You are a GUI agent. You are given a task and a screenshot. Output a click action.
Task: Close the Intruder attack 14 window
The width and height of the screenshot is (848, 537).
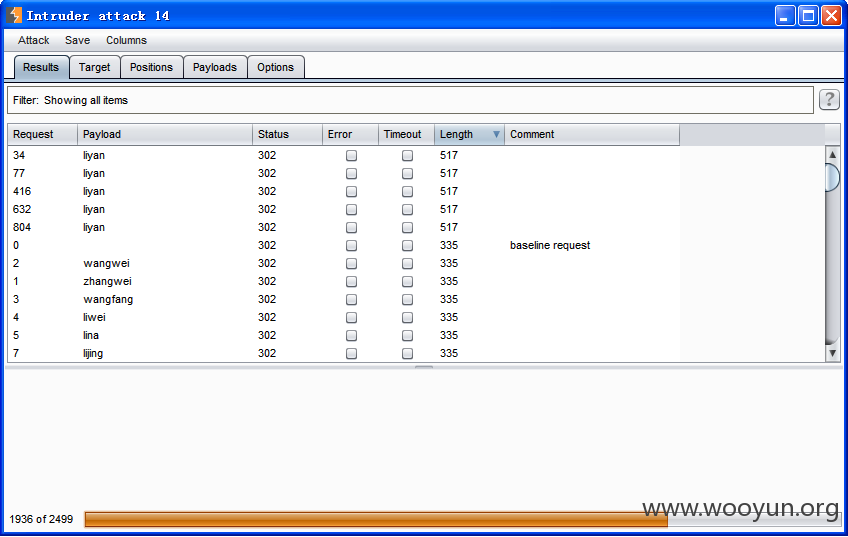point(831,16)
